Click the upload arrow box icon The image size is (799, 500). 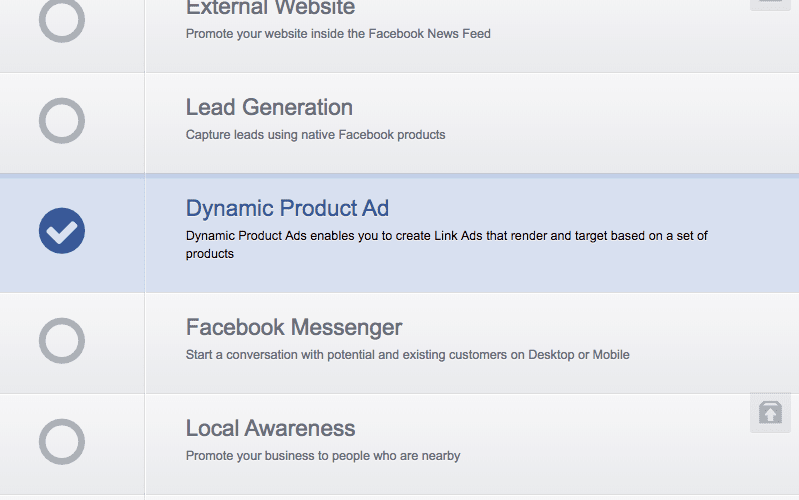pyautogui.click(x=770, y=413)
